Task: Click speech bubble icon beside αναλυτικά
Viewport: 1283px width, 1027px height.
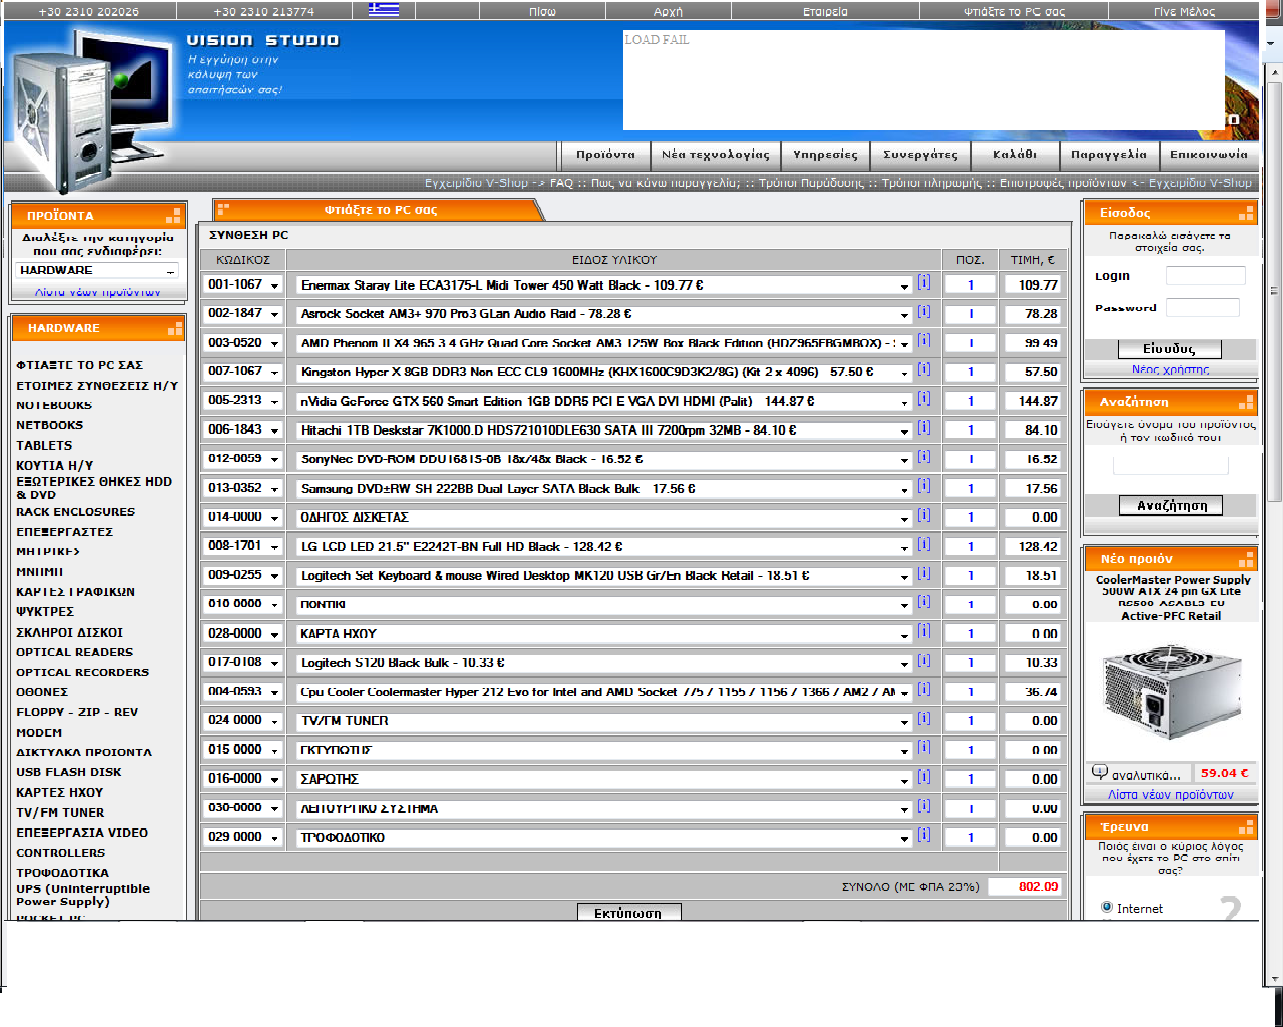Action: point(1100,772)
